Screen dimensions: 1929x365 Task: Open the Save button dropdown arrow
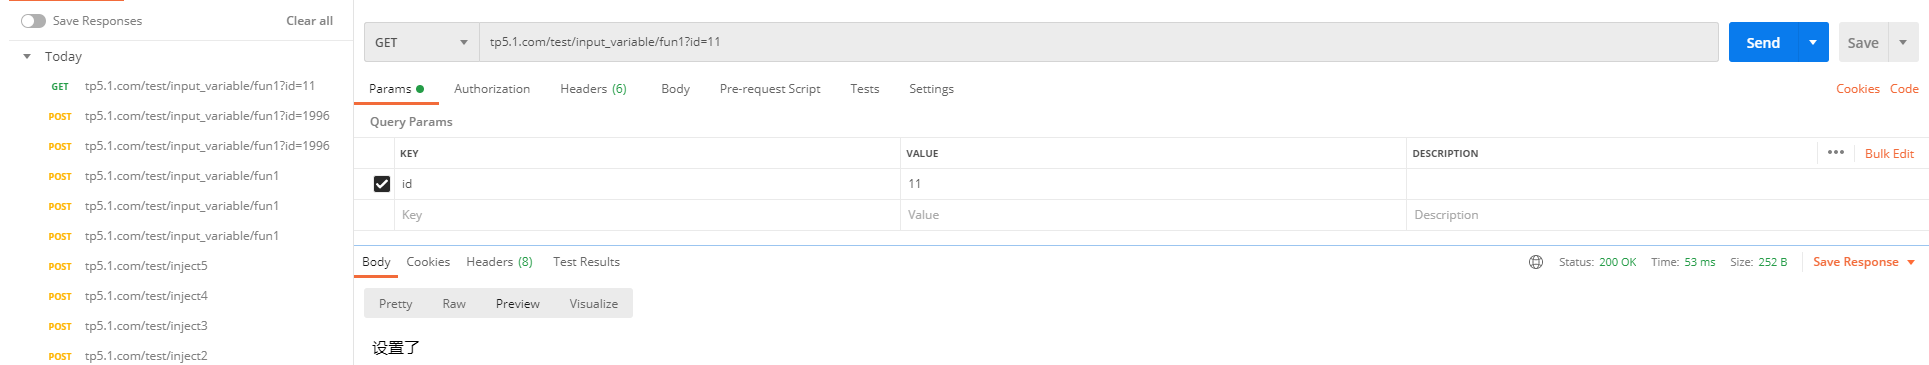pos(1903,42)
